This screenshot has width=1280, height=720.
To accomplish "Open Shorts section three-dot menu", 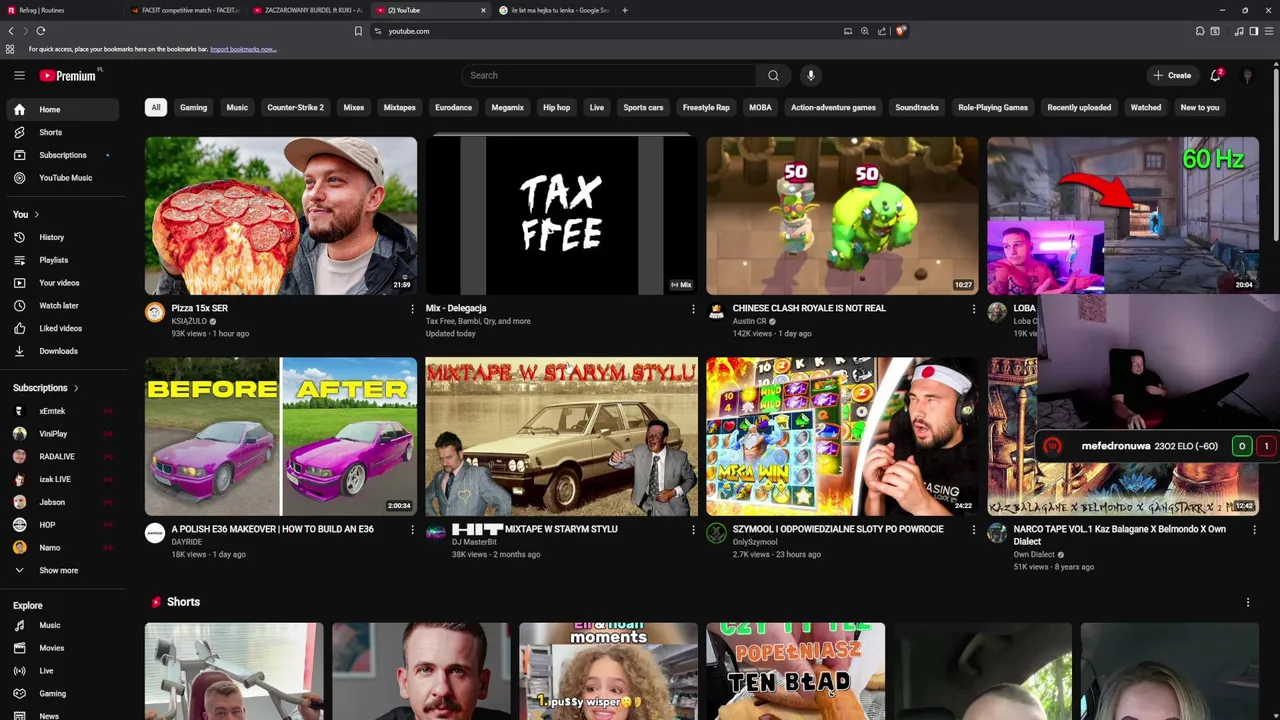I will tap(1248, 602).
